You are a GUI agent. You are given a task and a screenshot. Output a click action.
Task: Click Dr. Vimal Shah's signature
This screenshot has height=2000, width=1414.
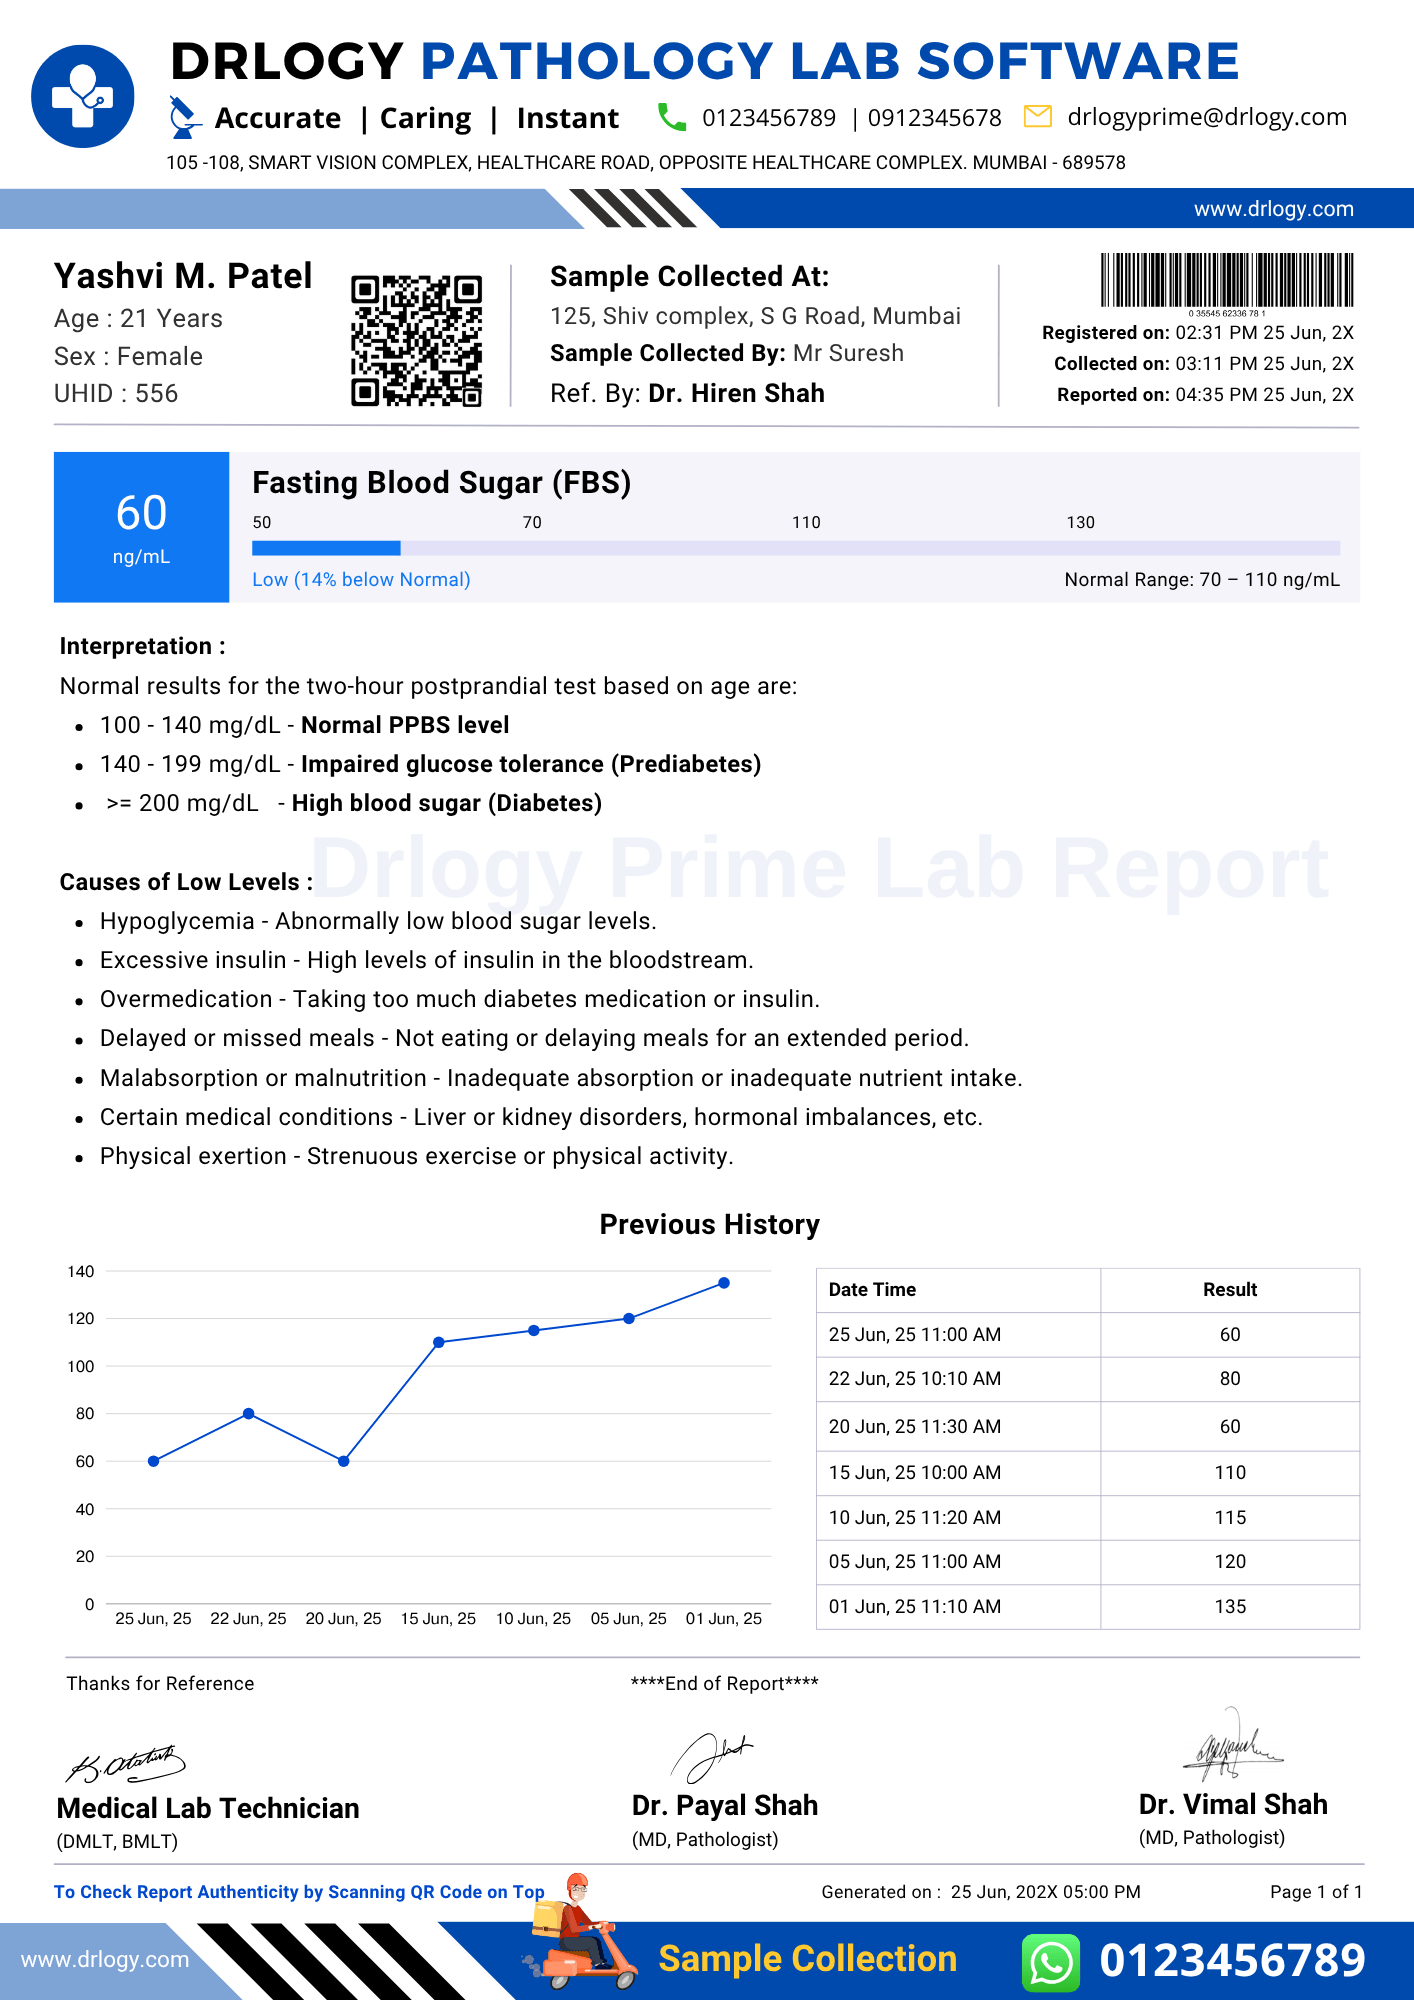coord(1233,1745)
